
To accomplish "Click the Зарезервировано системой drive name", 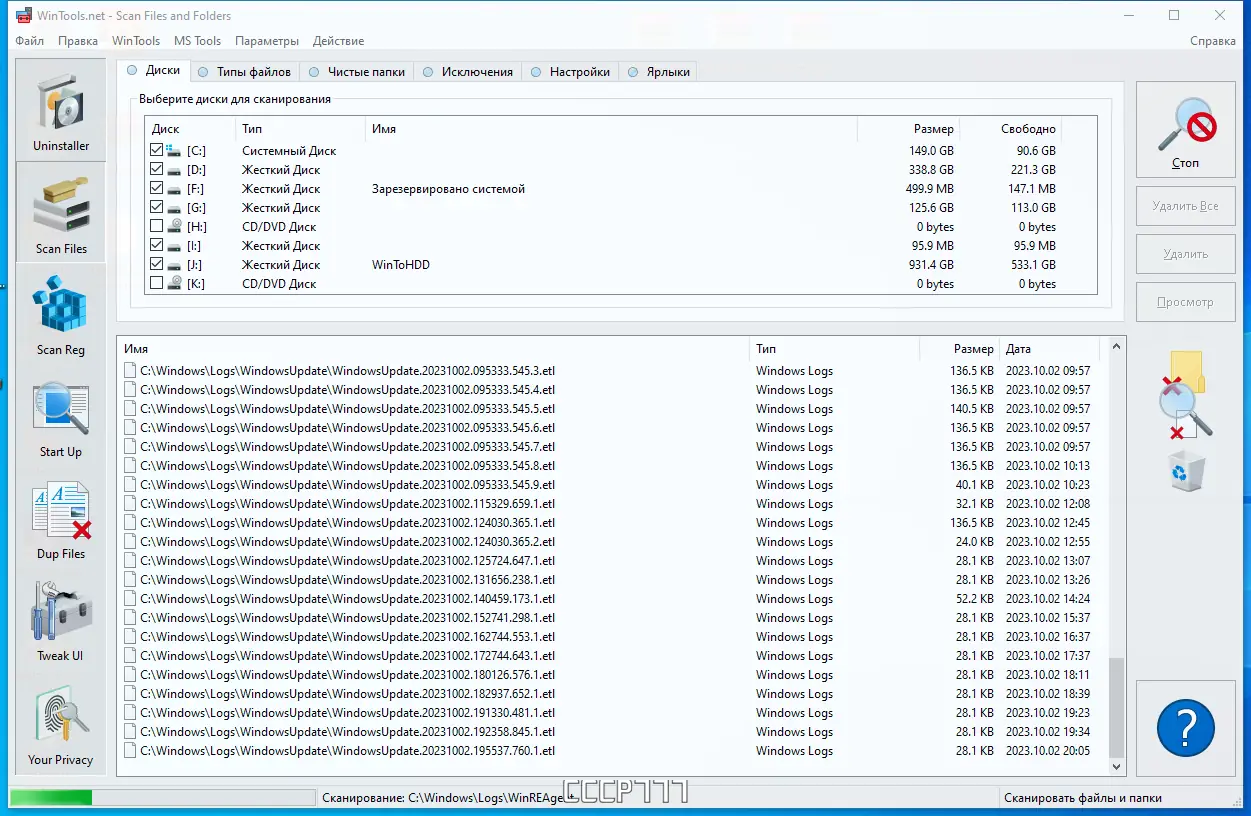I will 448,189.
